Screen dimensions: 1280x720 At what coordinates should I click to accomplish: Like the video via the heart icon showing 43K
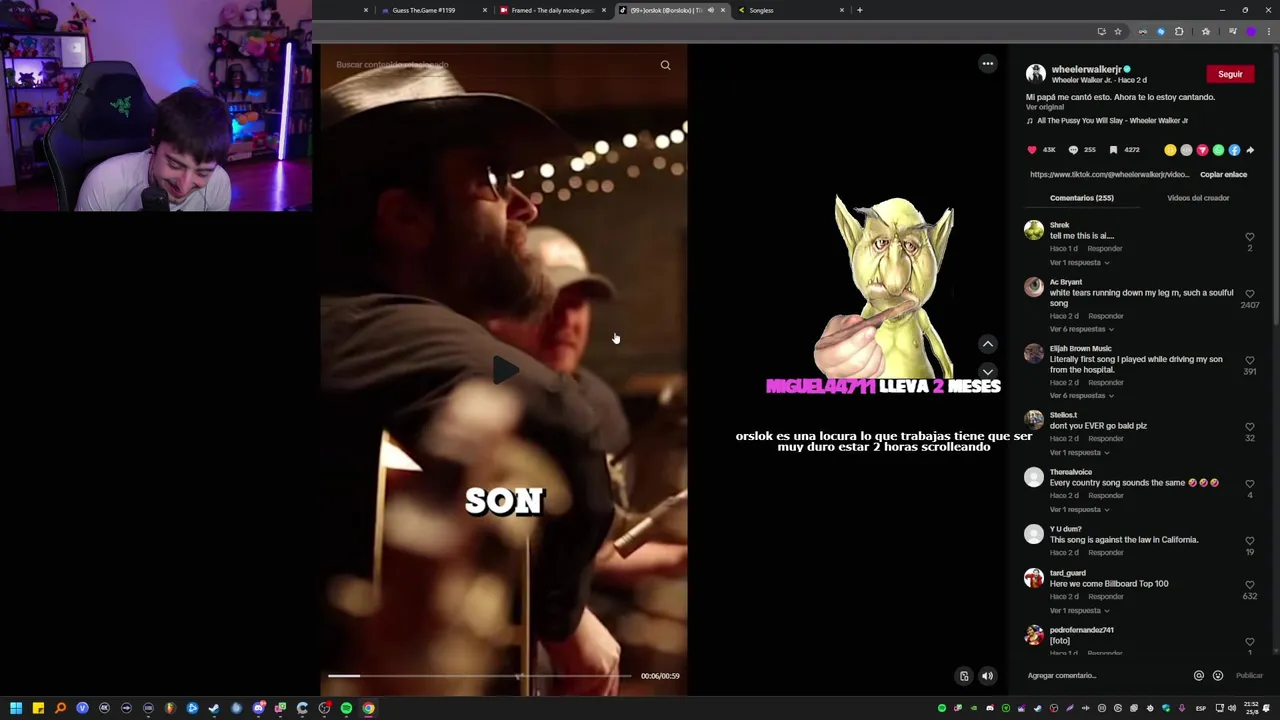point(1032,150)
